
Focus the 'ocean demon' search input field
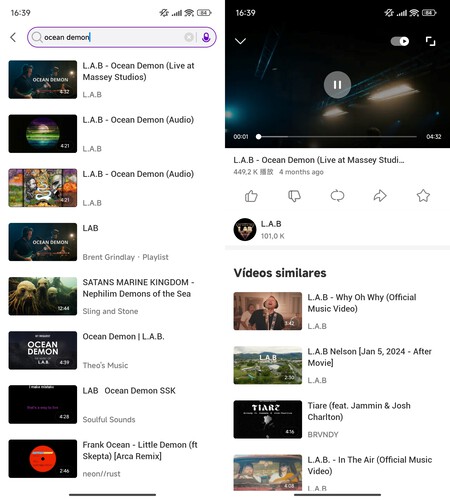(x=122, y=37)
